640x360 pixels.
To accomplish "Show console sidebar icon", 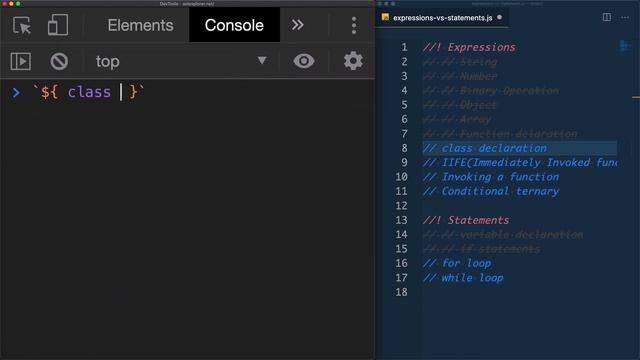I will coord(20,61).
